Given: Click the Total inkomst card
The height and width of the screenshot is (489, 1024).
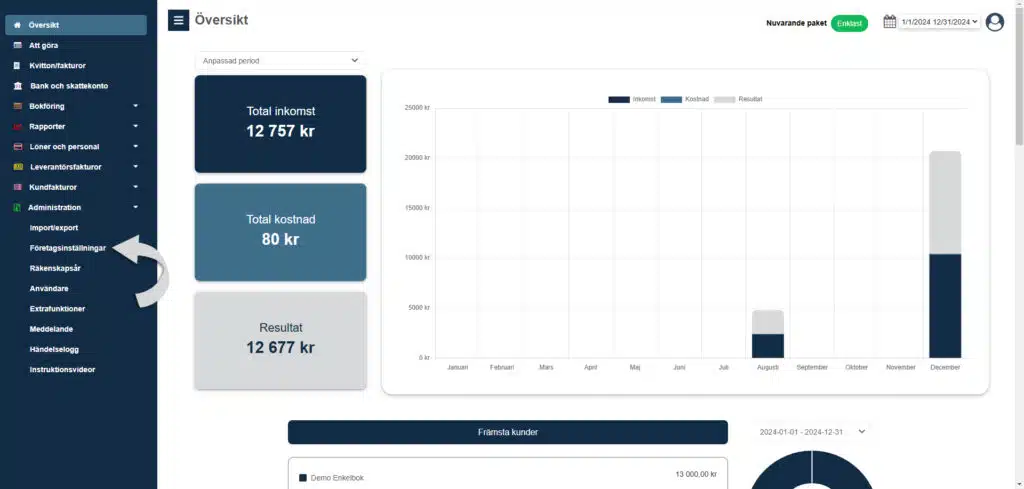Looking at the screenshot, I should (280, 124).
